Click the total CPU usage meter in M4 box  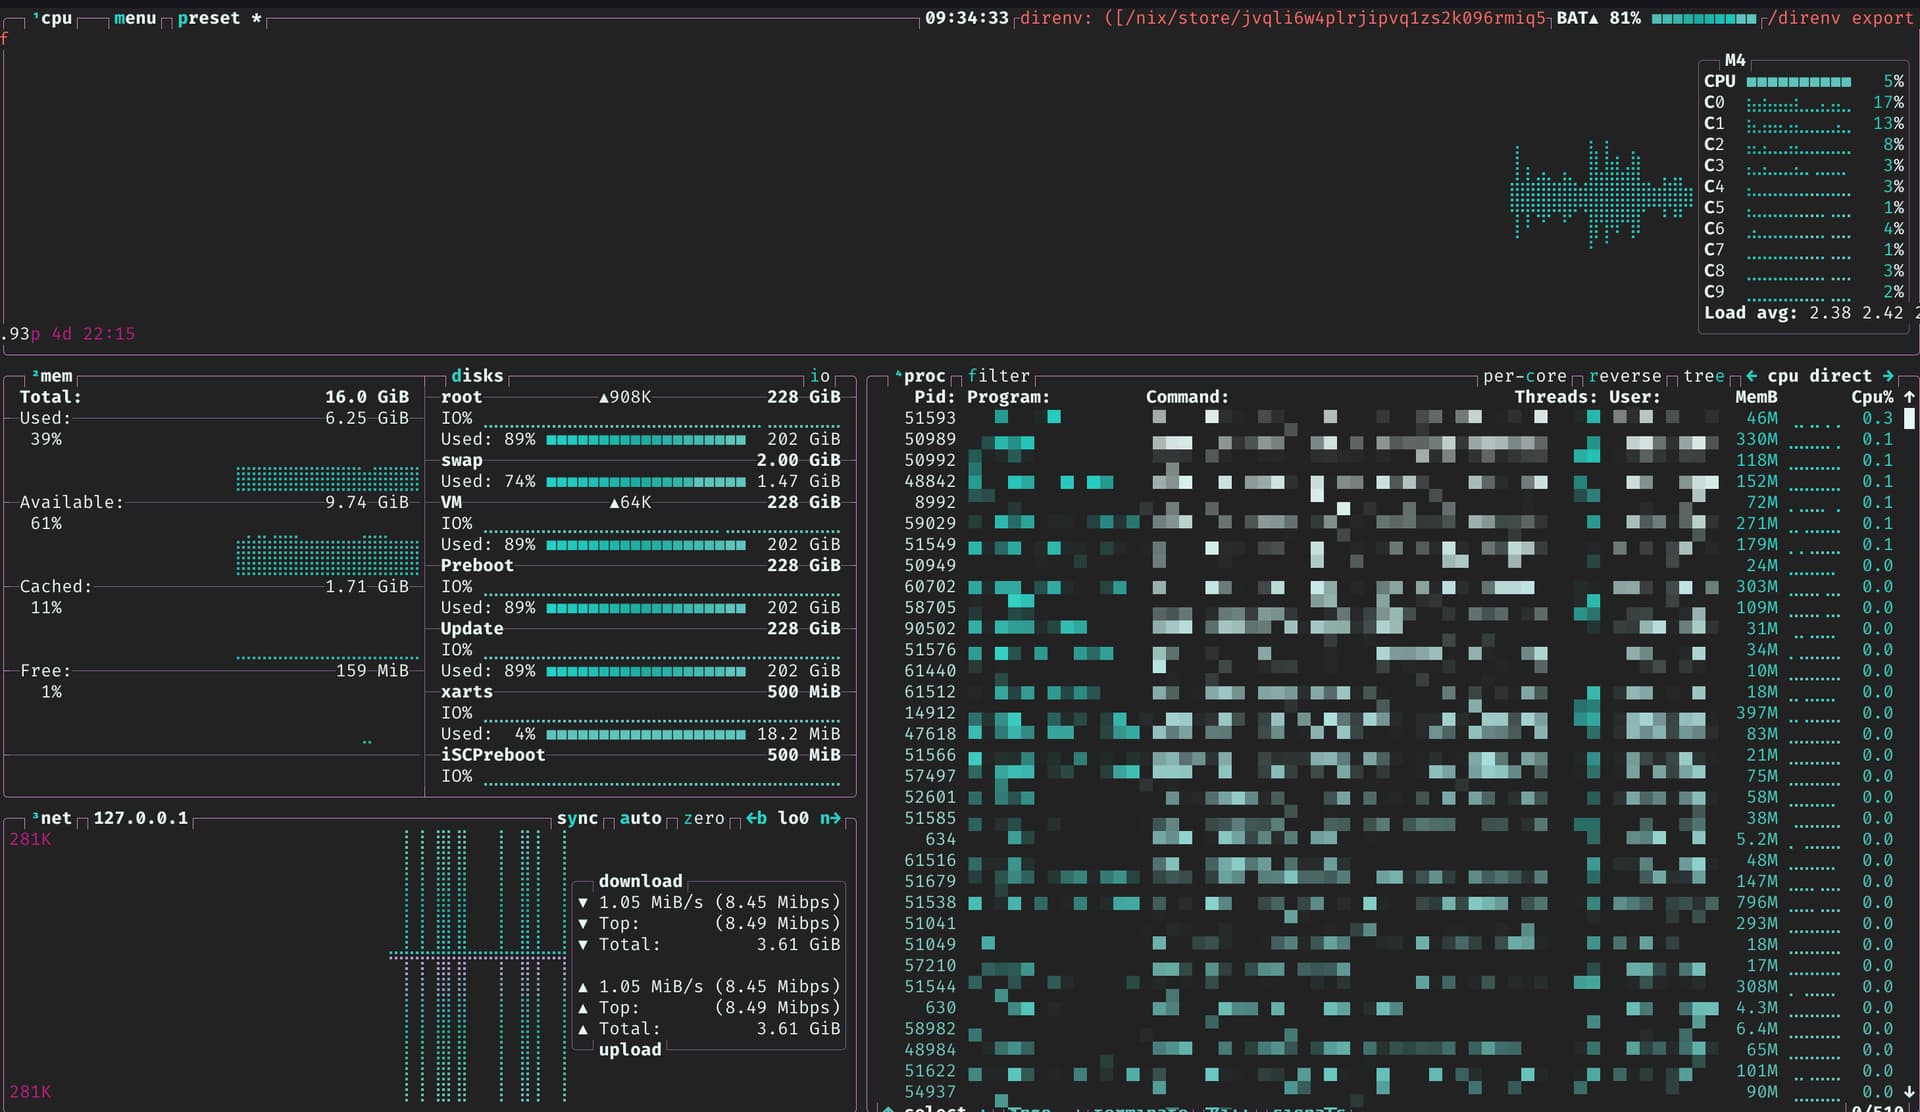point(1798,81)
